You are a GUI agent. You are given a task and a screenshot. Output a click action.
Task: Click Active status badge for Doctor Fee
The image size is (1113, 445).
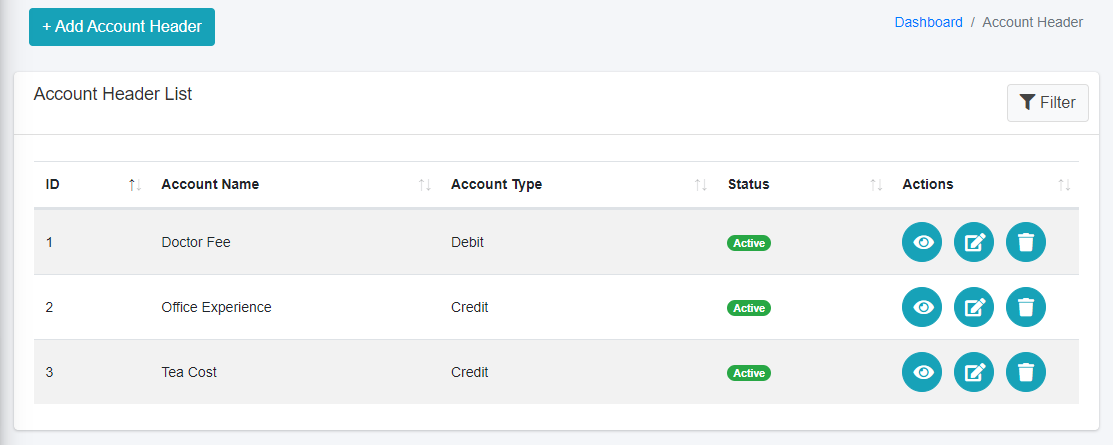748,243
